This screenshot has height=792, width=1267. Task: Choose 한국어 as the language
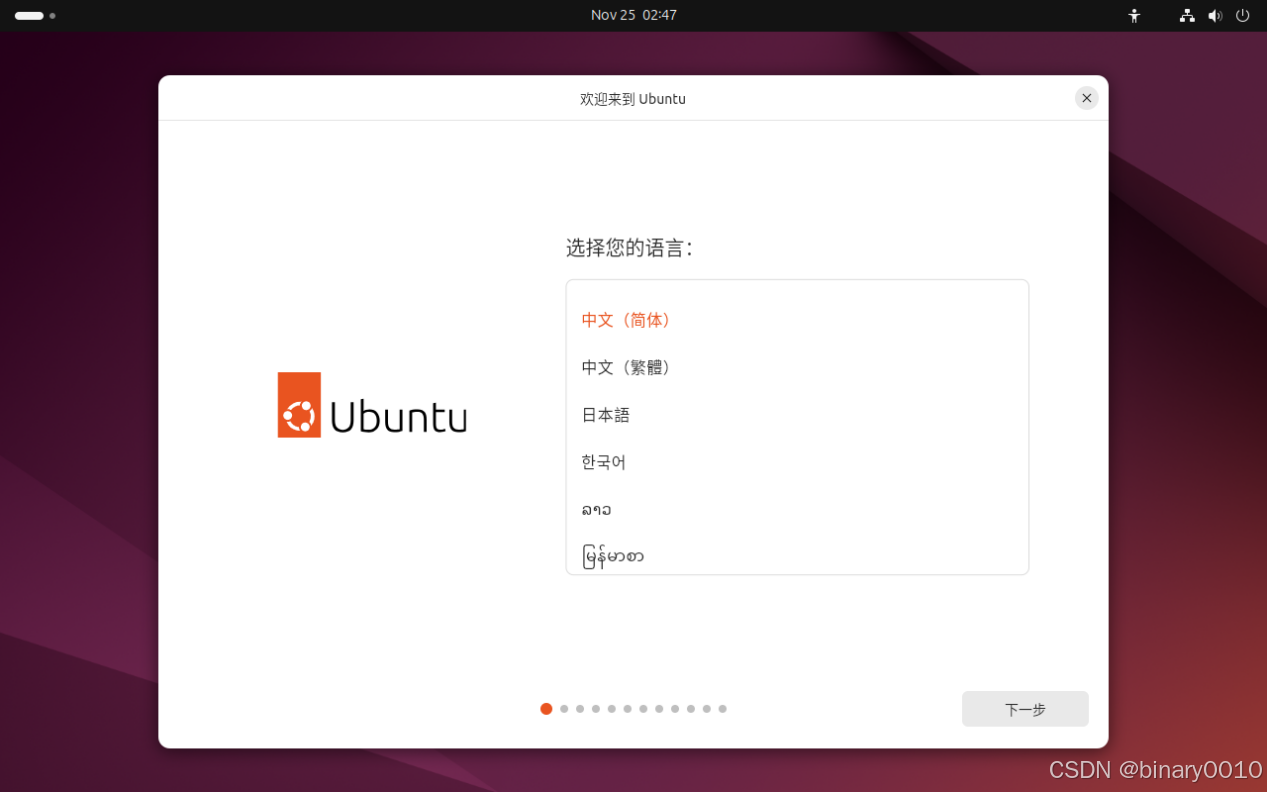(603, 461)
